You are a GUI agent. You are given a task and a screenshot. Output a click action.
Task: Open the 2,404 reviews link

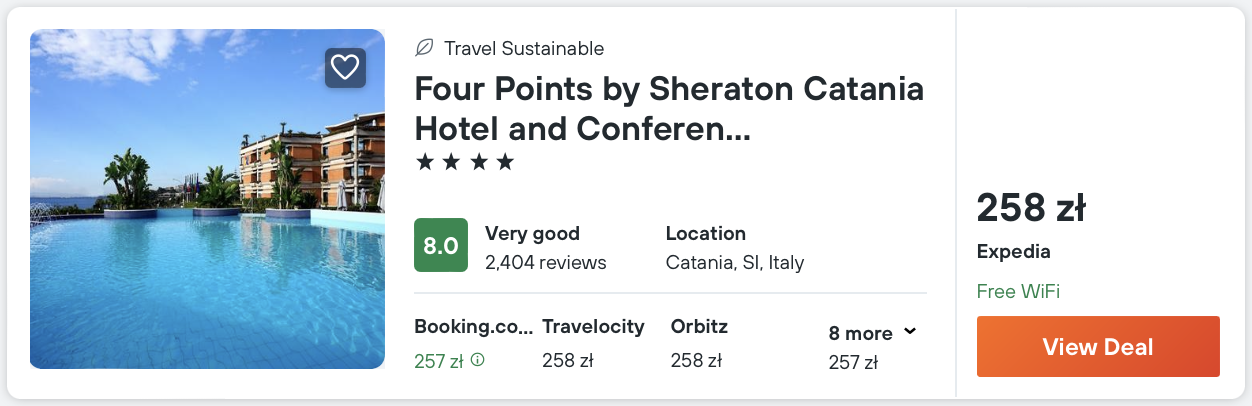click(545, 263)
